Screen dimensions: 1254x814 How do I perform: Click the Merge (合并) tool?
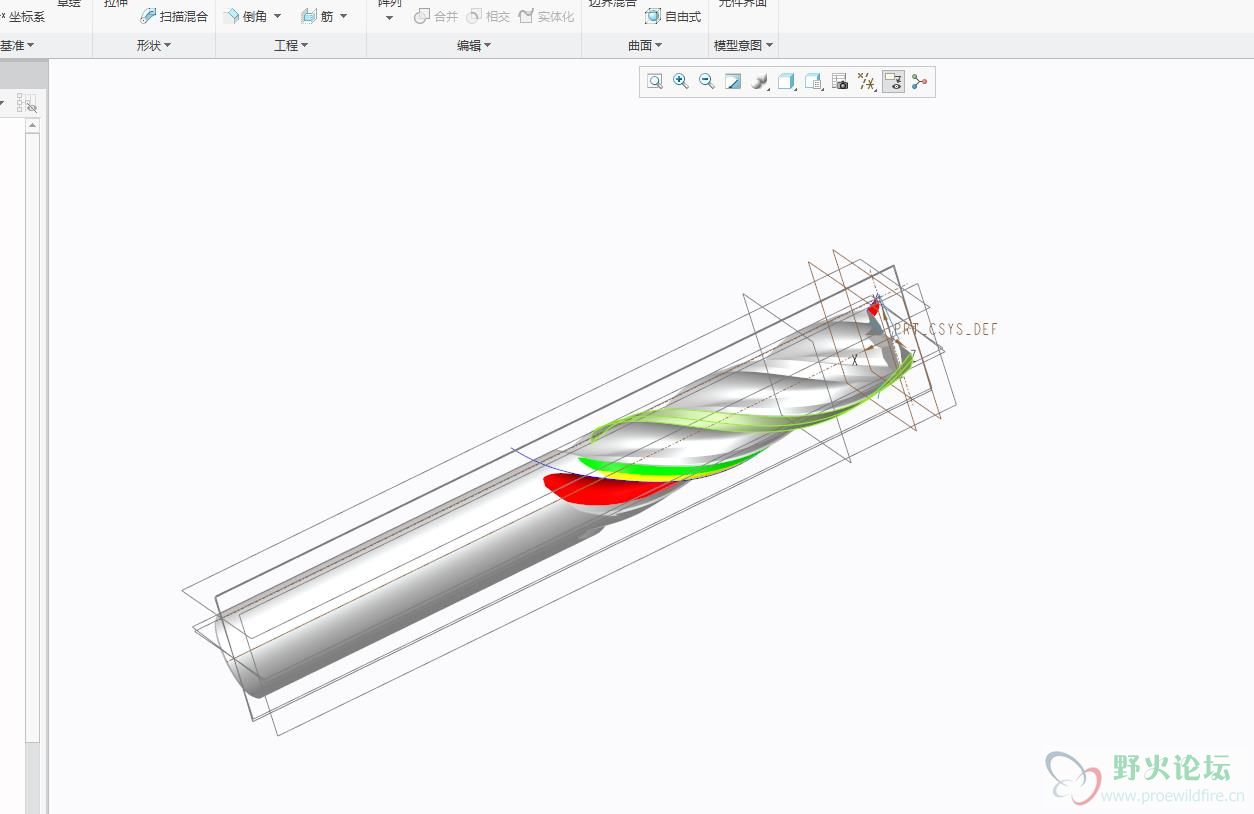436,16
